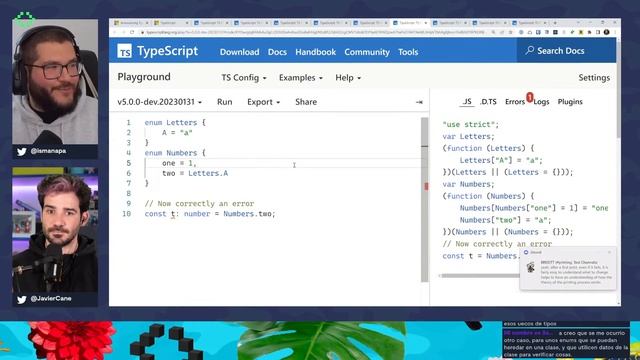Click the browser address bar
Image resolution: width=640 pixels, height=360 pixels.
(x=314, y=32)
